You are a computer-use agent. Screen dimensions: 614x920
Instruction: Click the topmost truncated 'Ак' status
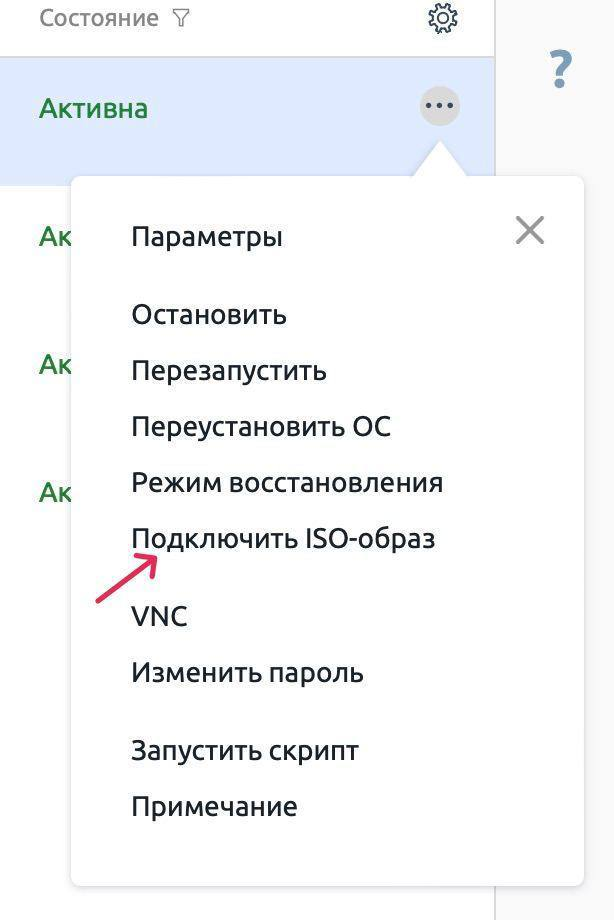(x=54, y=237)
